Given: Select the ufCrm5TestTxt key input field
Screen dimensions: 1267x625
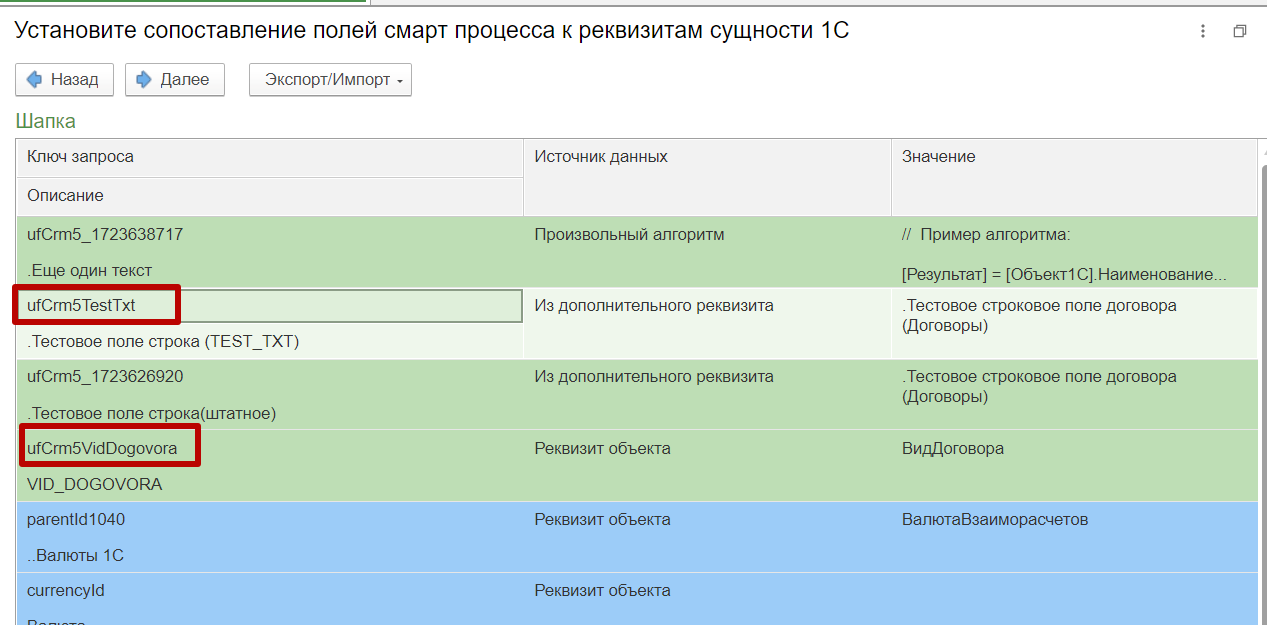Looking at the screenshot, I should (x=270, y=306).
